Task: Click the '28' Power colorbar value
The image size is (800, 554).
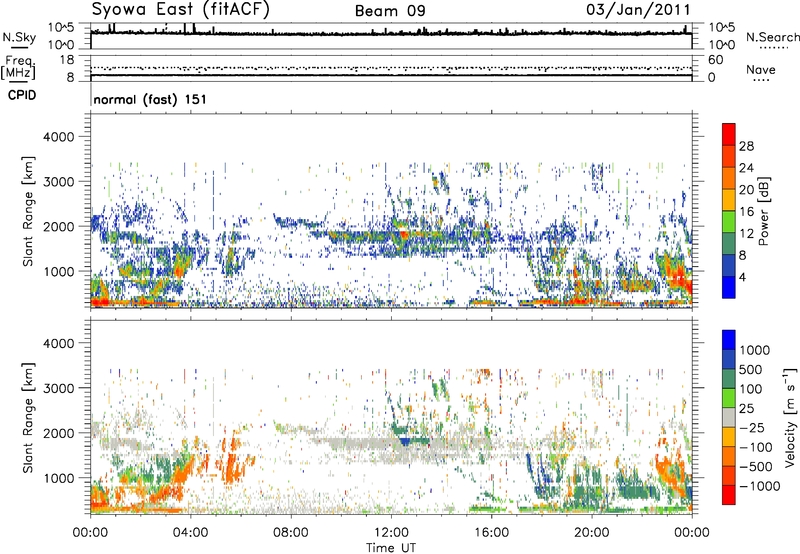Action: (x=746, y=146)
